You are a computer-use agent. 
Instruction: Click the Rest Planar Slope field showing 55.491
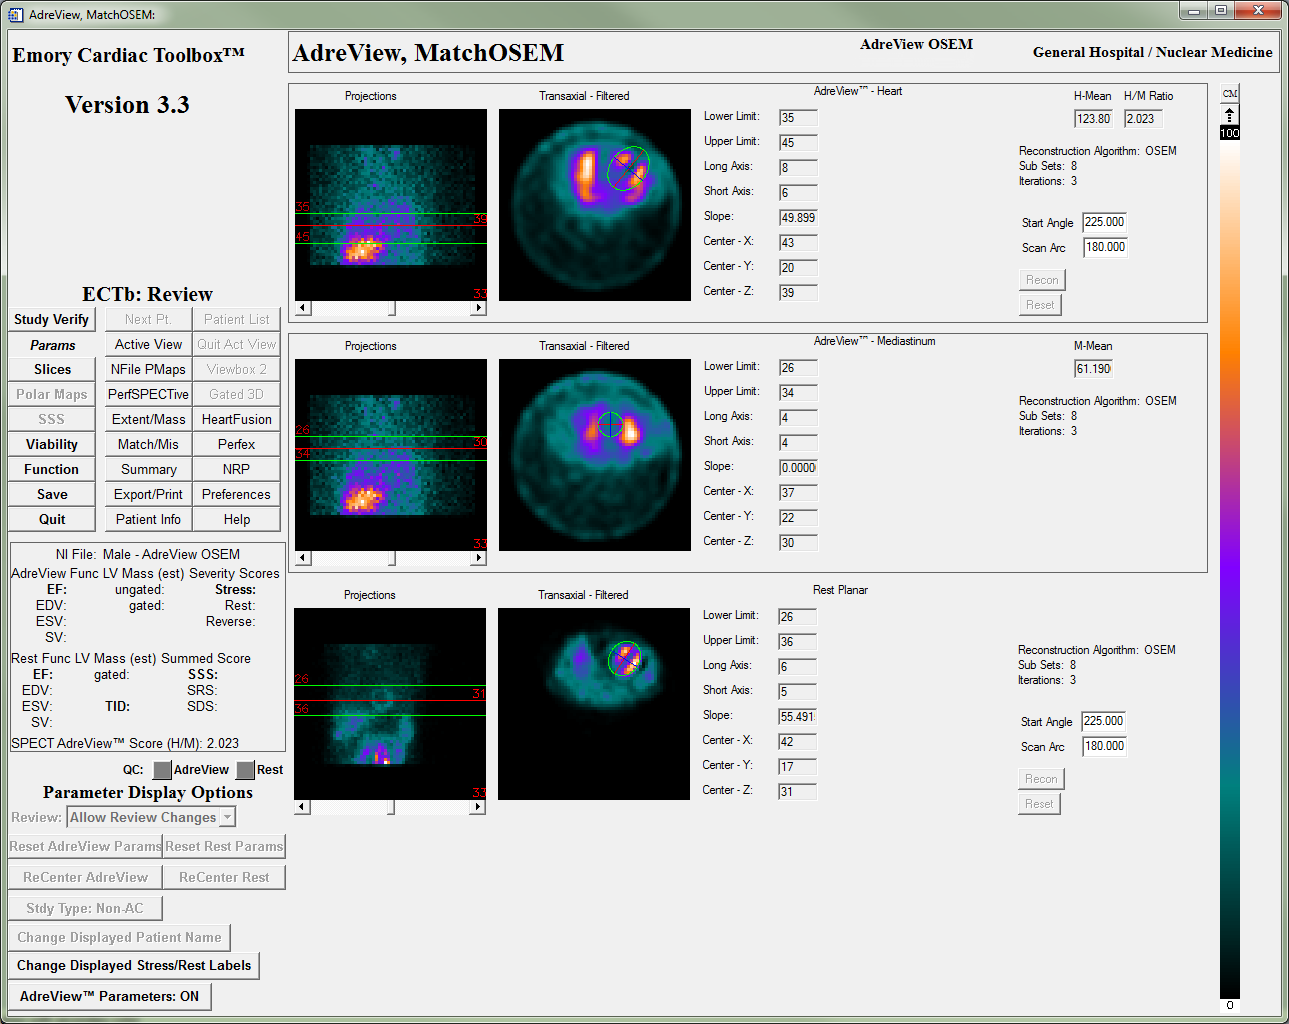pos(797,717)
